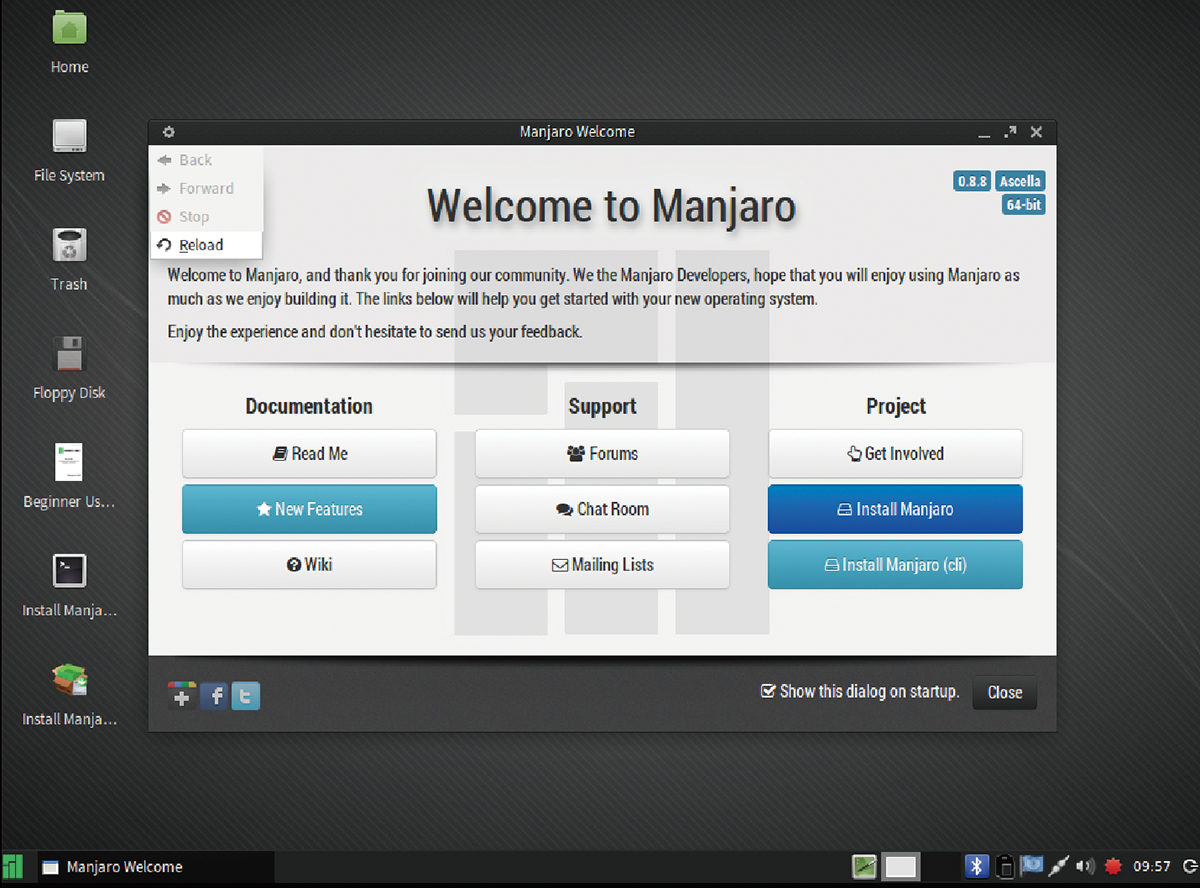Open the New Features page
This screenshot has width=1200, height=888.
309,509
